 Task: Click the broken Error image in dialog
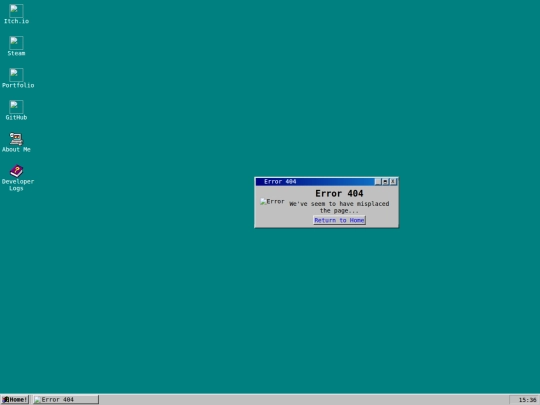272,201
